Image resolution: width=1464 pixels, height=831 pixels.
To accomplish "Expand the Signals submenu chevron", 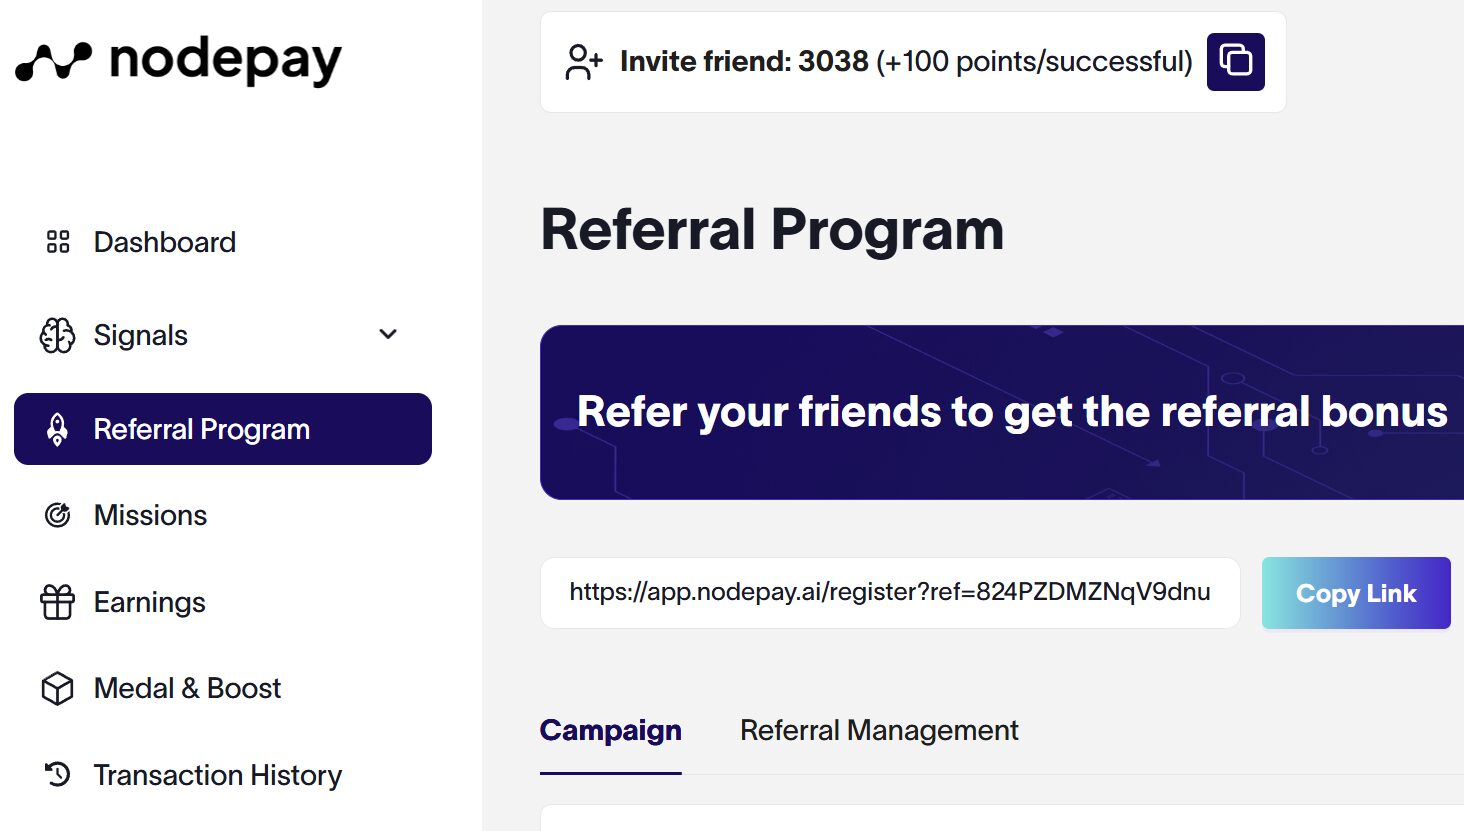I will (x=388, y=335).
